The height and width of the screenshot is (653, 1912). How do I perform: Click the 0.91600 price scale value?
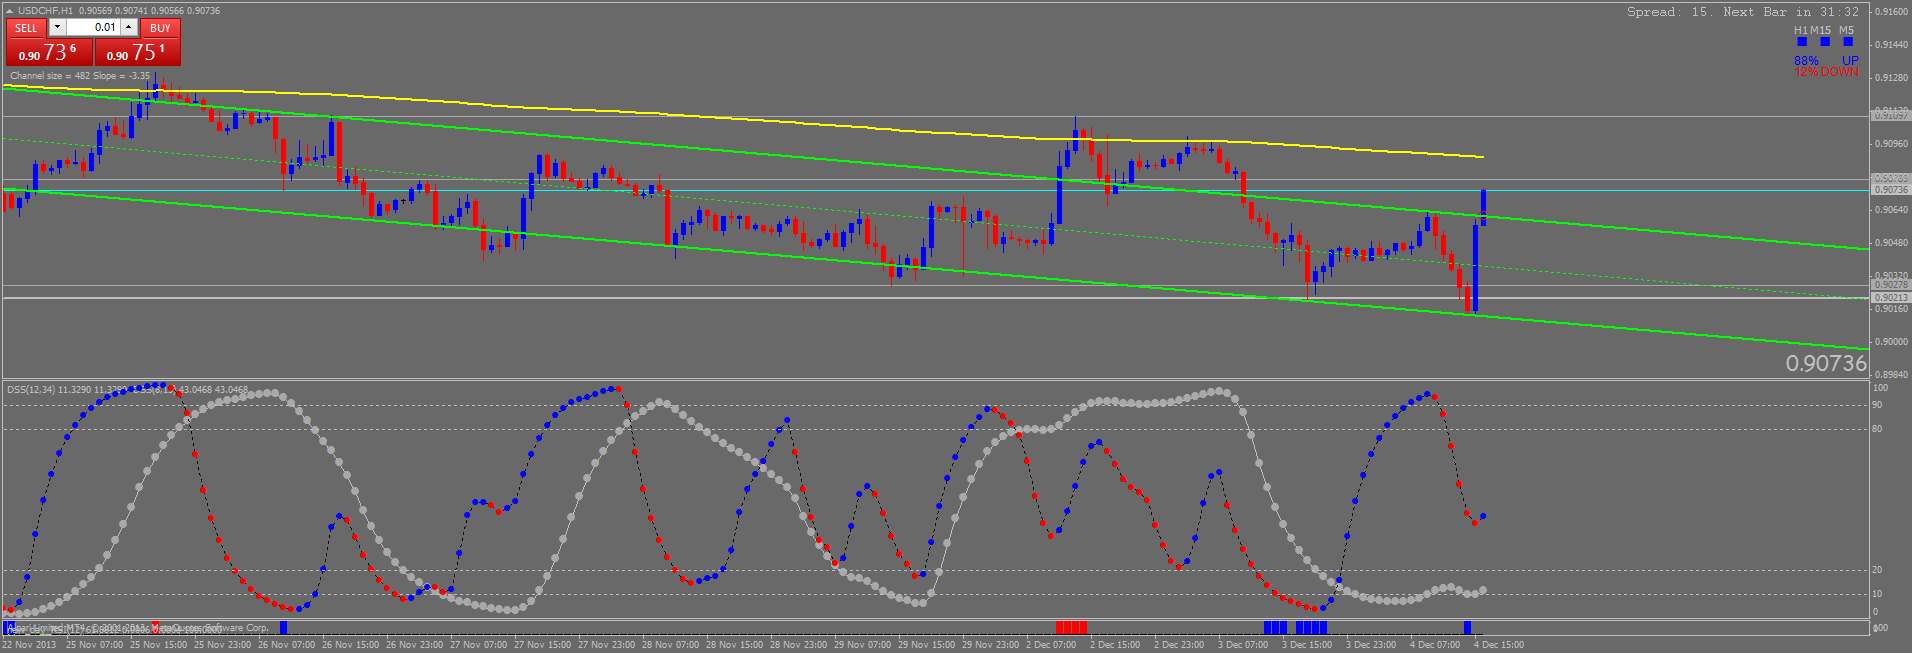point(1891,12)
